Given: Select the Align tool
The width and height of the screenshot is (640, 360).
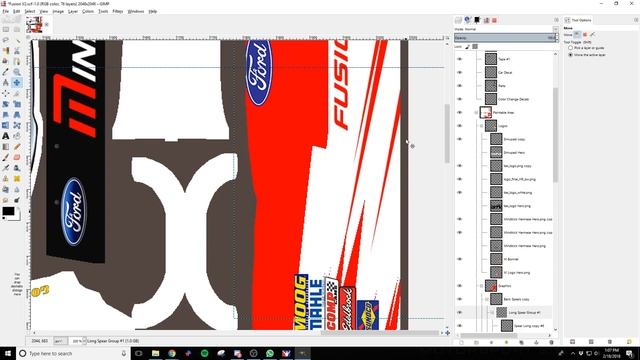Looking at the screenshot, I should 6,93.
